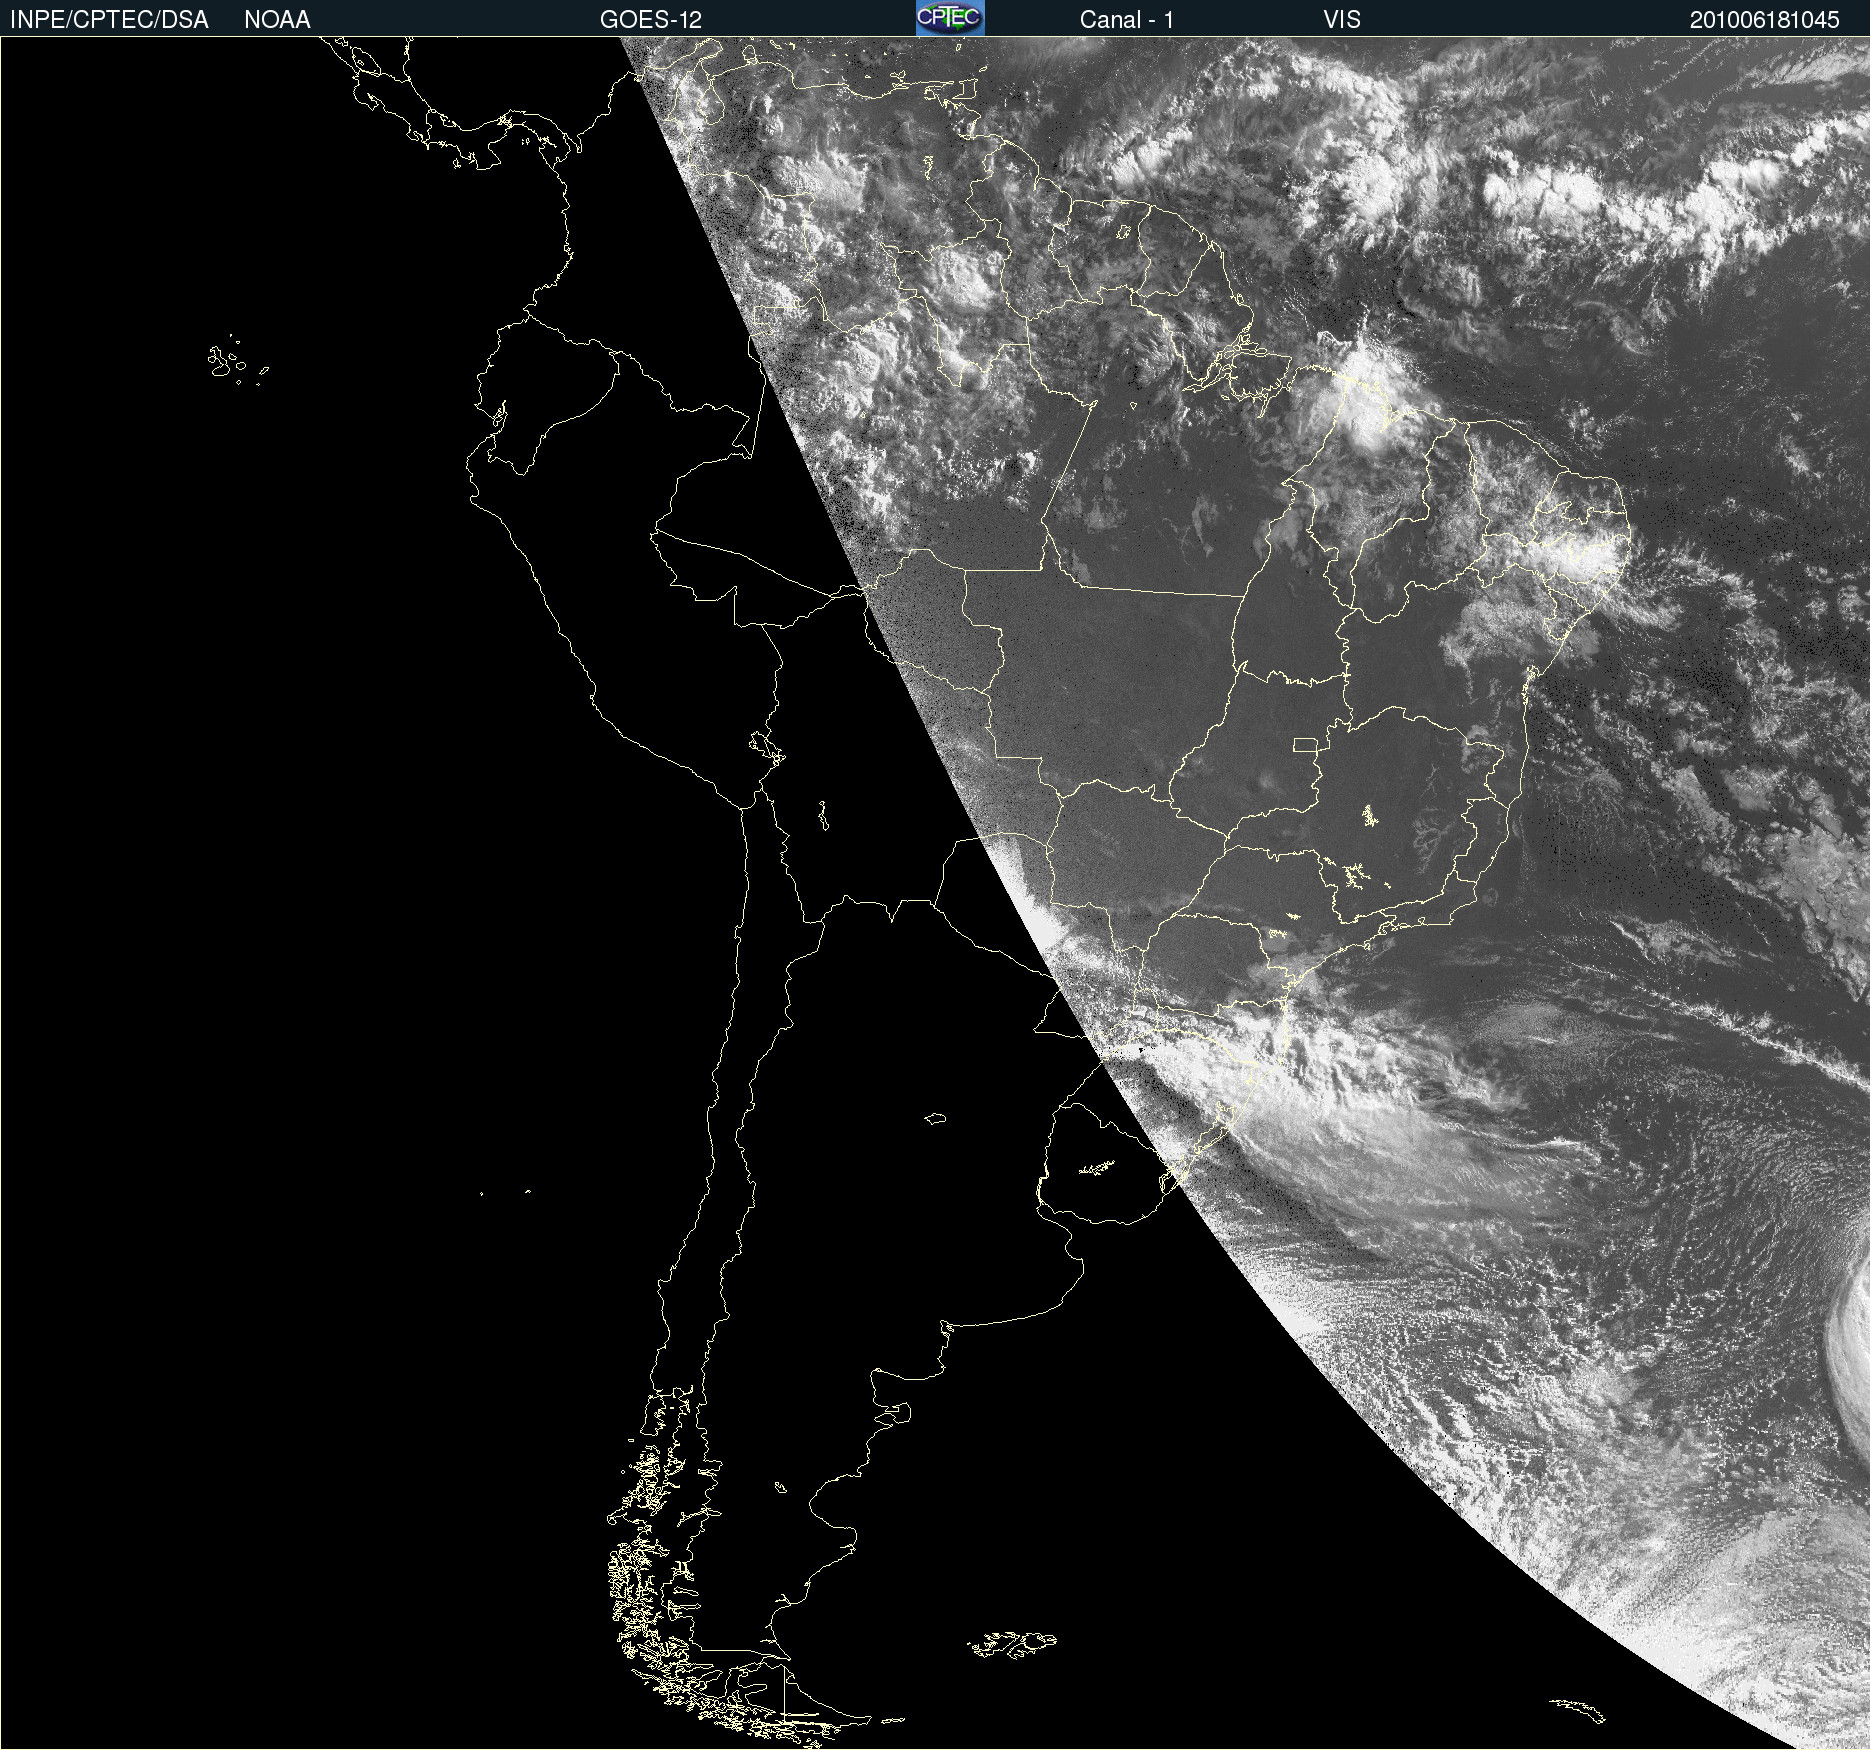Image resolution: width=1870 pixels, height=1750 pixels.
Task: Click the 'Canal - 1' channel label
Action: tap(1127, 20)
